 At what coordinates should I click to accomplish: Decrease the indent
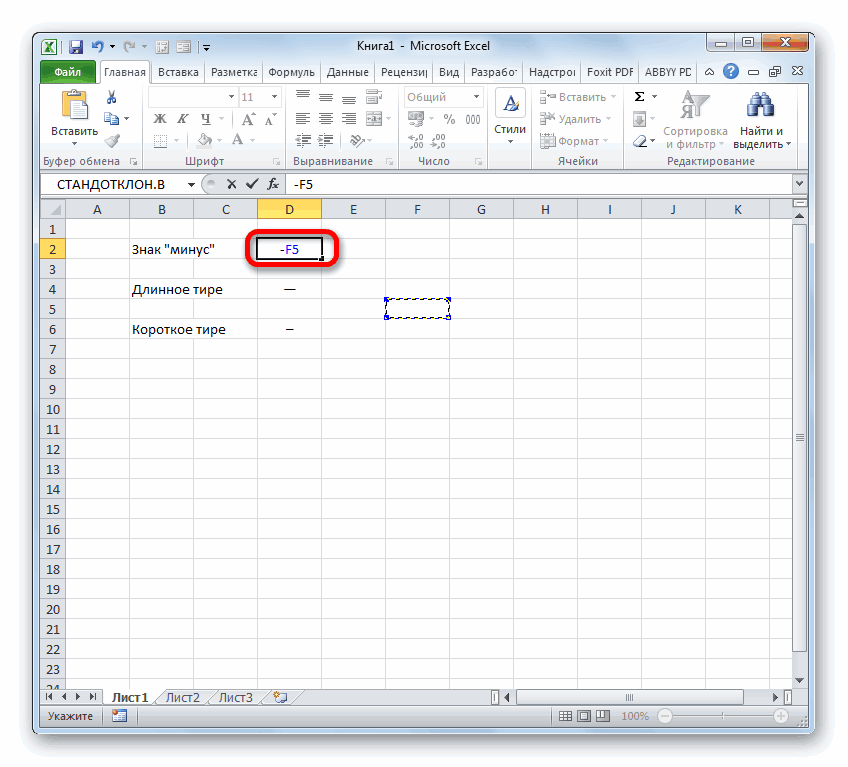[303, 141]
